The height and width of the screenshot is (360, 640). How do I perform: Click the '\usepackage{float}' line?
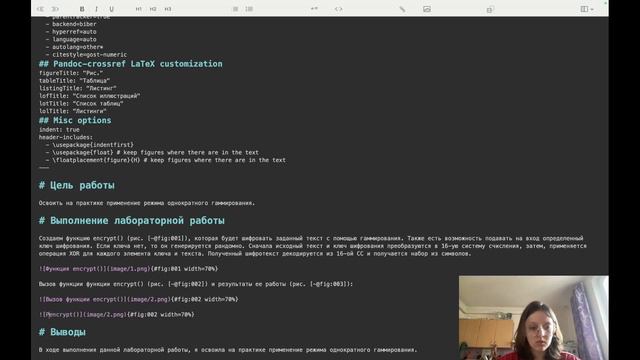point(152,152)
